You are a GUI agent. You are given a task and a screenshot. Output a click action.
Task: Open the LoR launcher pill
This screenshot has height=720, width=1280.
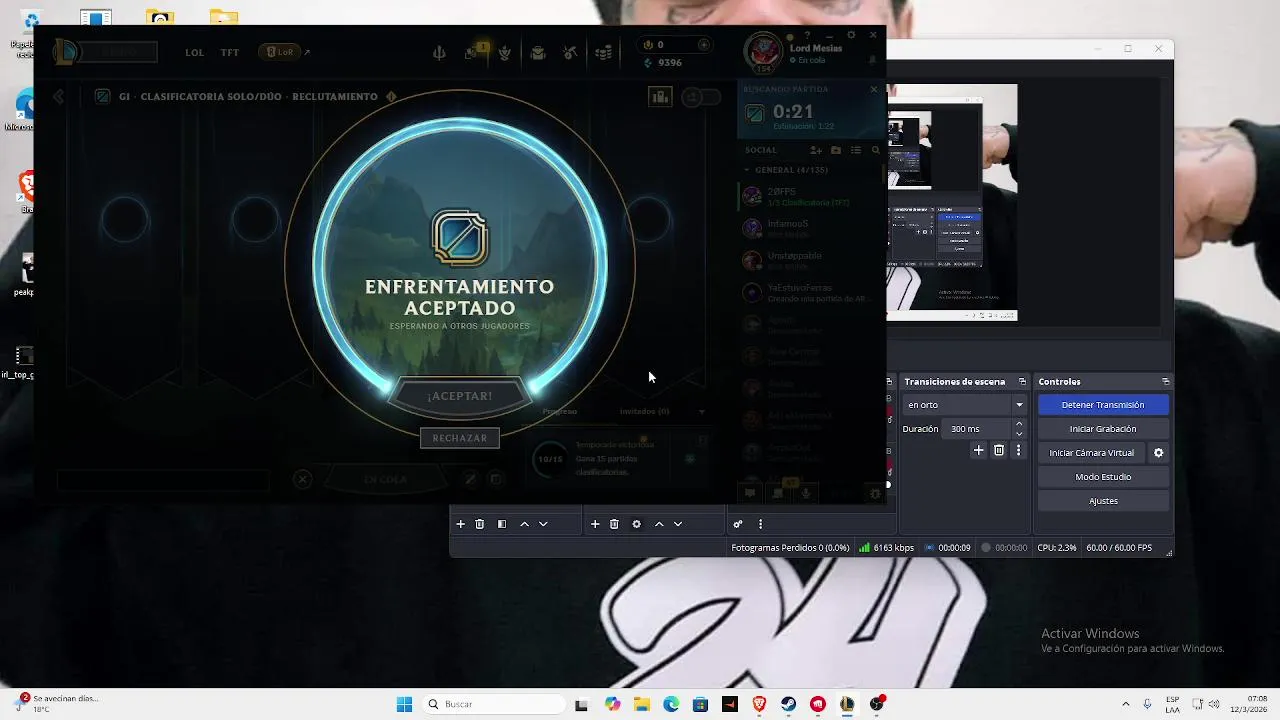tap(280, 52)
